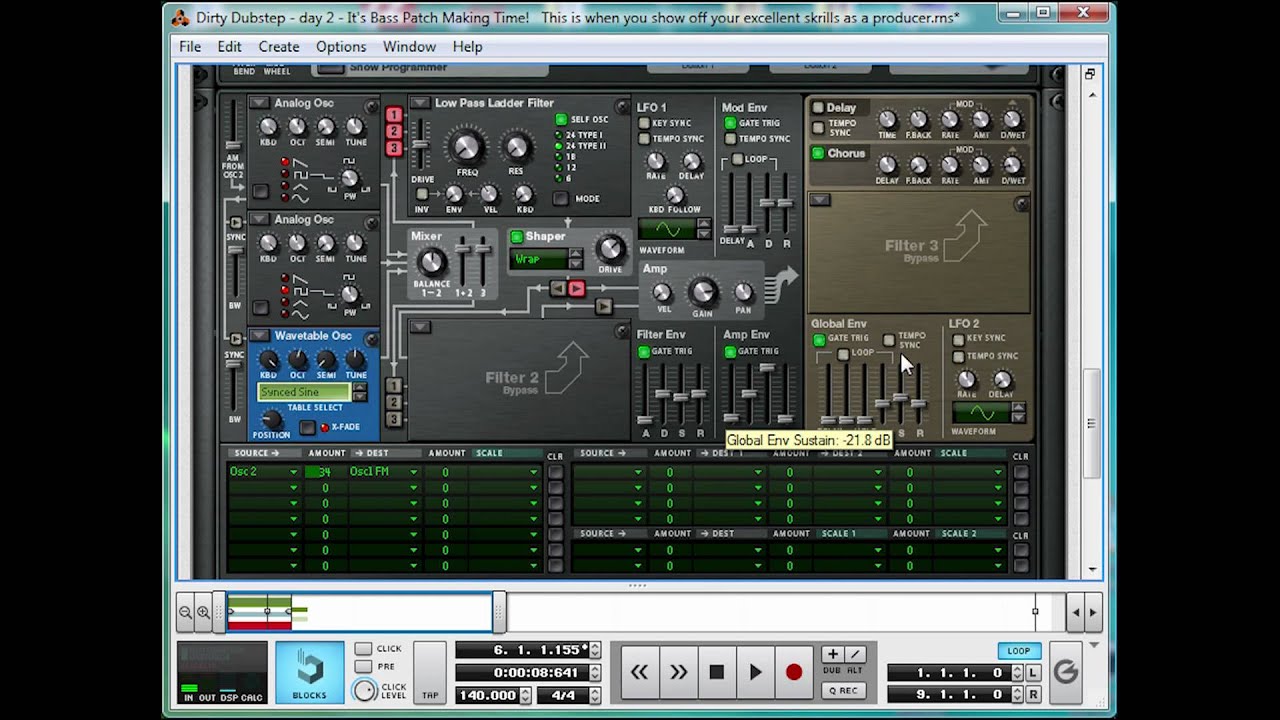
Task: Click the Filter 2 routing button 1
Action: click(394, 386)
